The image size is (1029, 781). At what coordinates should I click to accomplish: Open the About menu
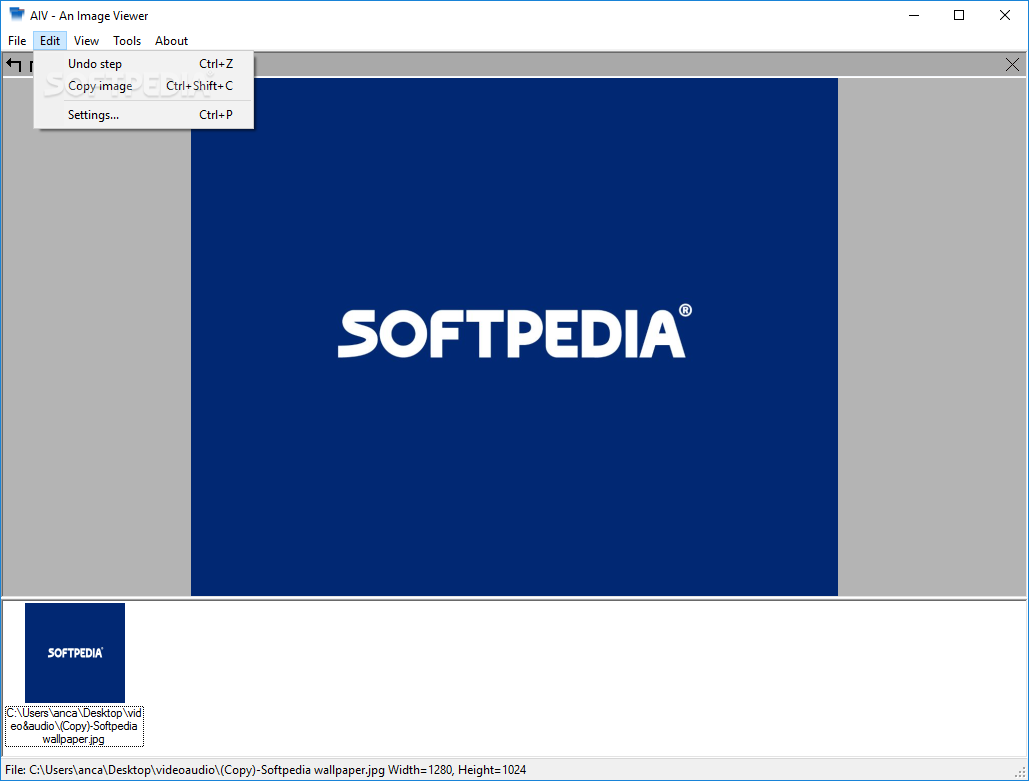[x=171, y=41]
